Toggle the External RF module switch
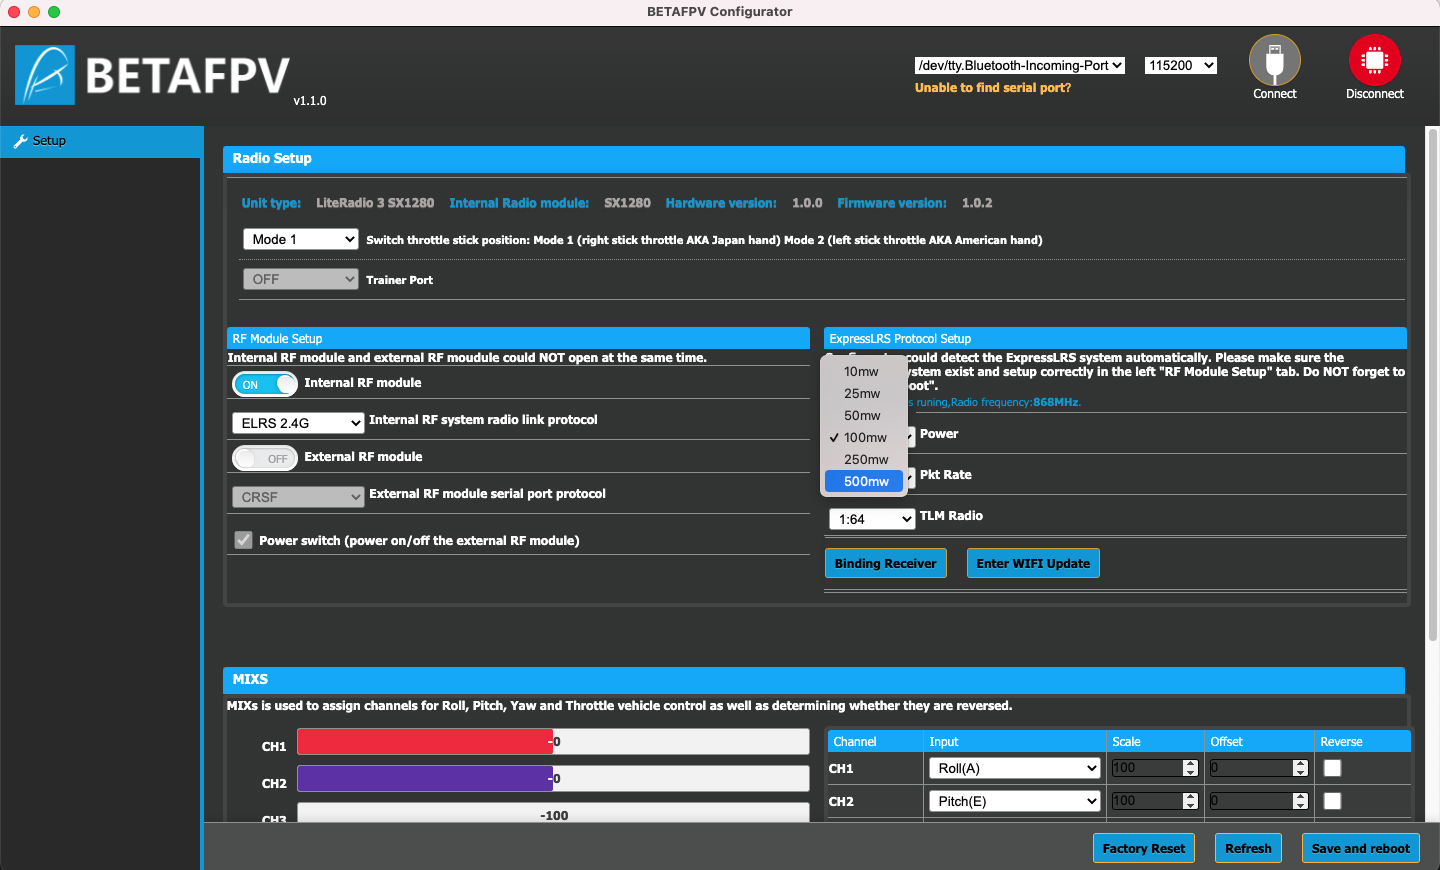 coord(265,458)
